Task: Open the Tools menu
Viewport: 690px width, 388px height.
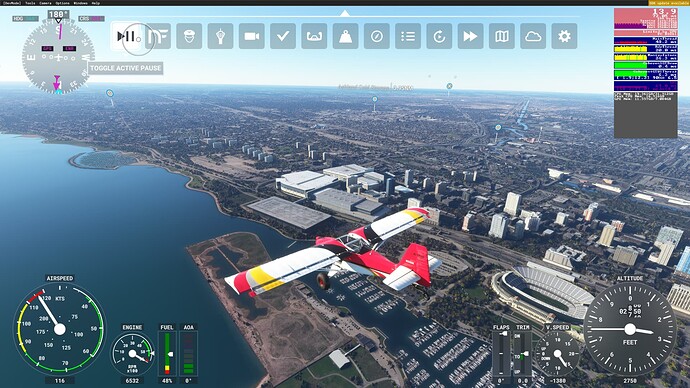Action: (x=30, y=3)
